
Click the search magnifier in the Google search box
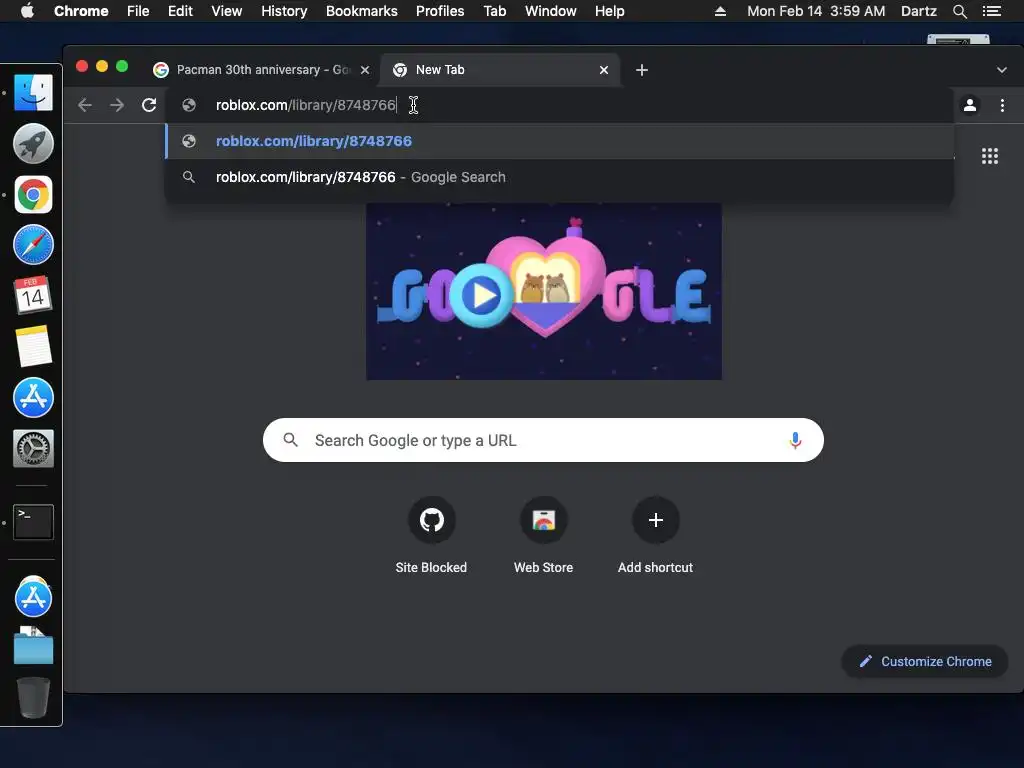coord(291,440)
